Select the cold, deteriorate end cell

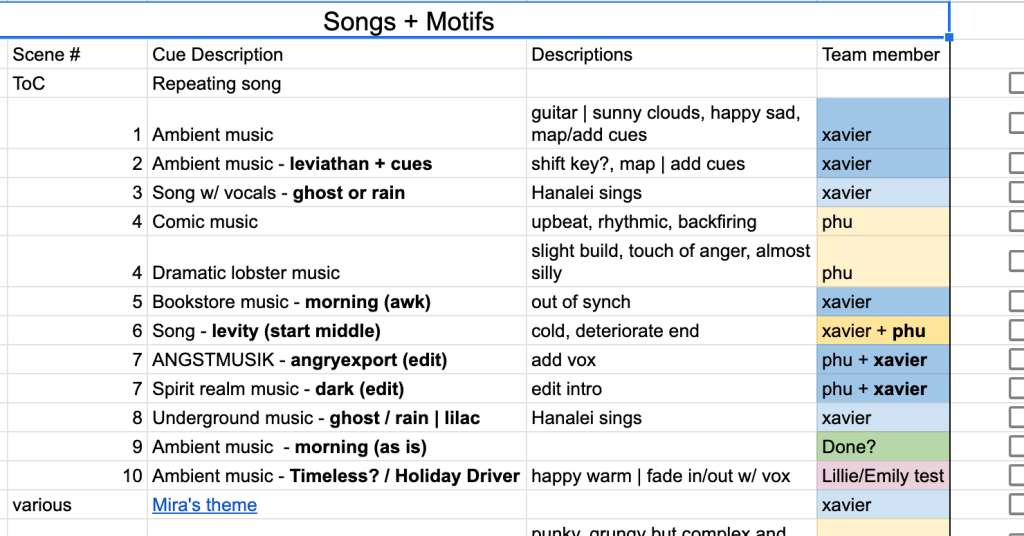[x=672, y=331]
